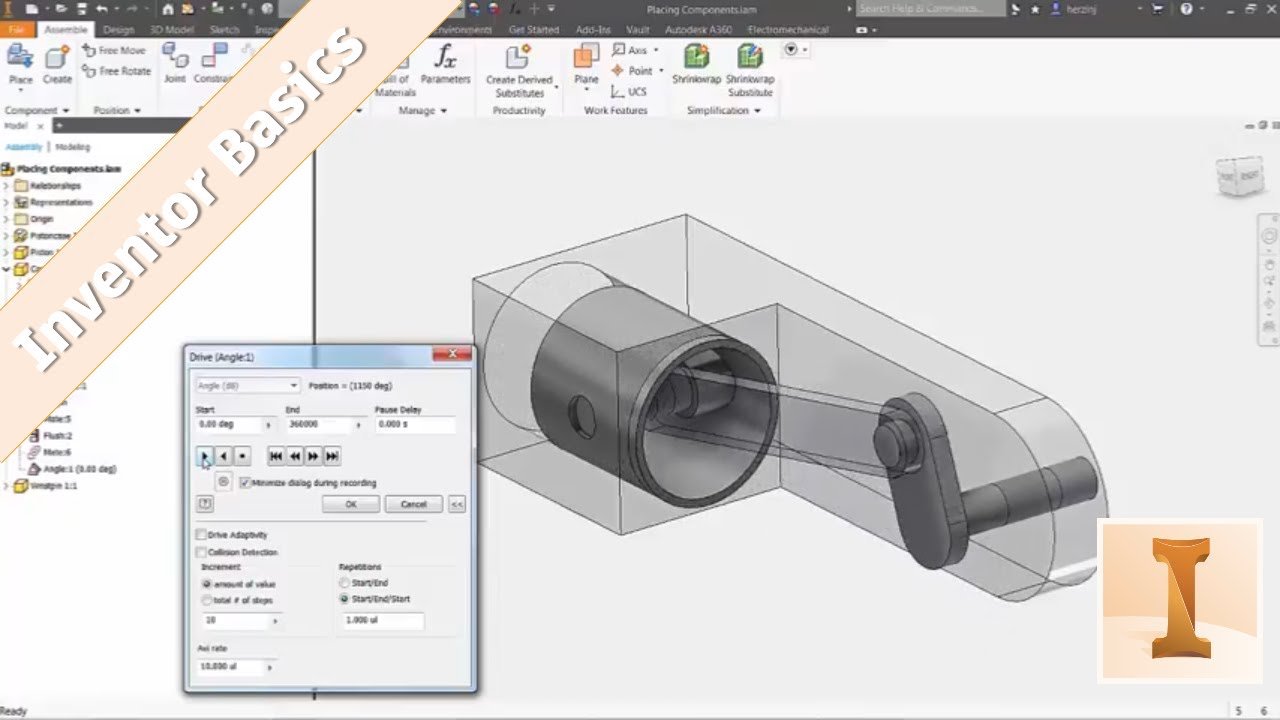This screenshot has height=720, width=1280.
Task: Enable Collision Detection checkbox
Action: pyautogui.click(x=202, y=552)
